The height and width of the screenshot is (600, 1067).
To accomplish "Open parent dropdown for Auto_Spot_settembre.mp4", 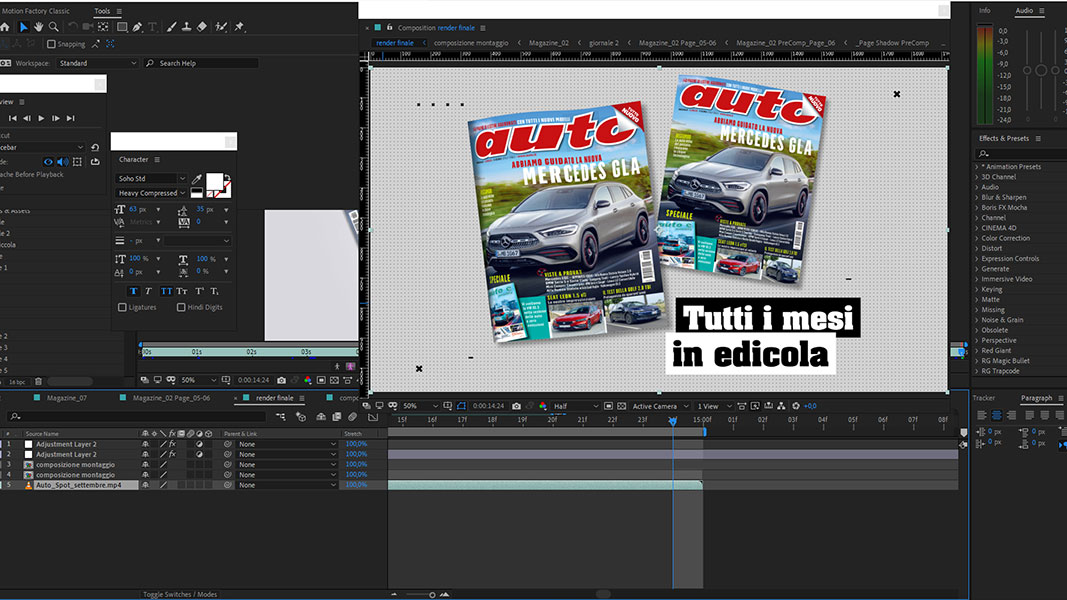I will click(x=287, y=485).
